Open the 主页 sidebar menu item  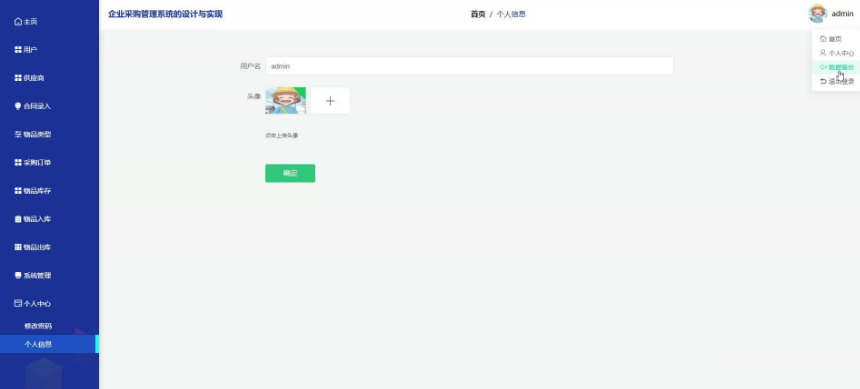26,21
